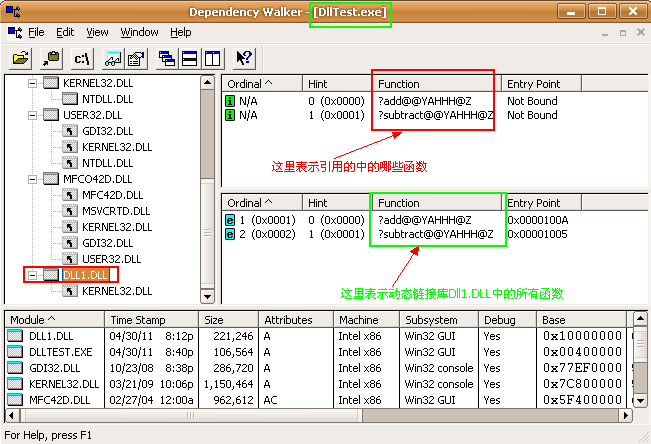Open the File menu
Screen dimensions: 651x444
36,32
